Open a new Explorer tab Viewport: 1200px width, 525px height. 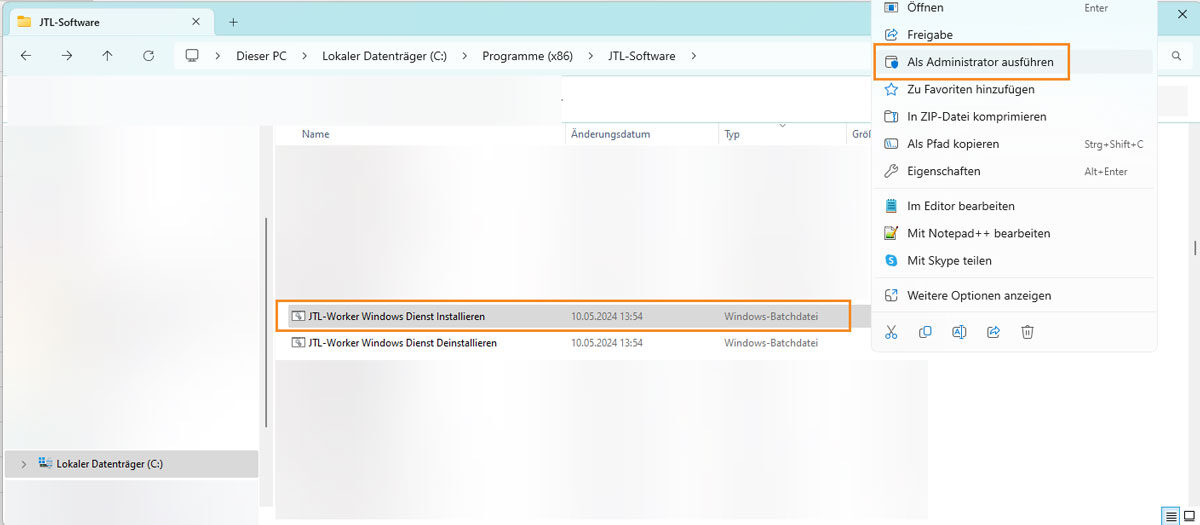[x=233, y=21]
